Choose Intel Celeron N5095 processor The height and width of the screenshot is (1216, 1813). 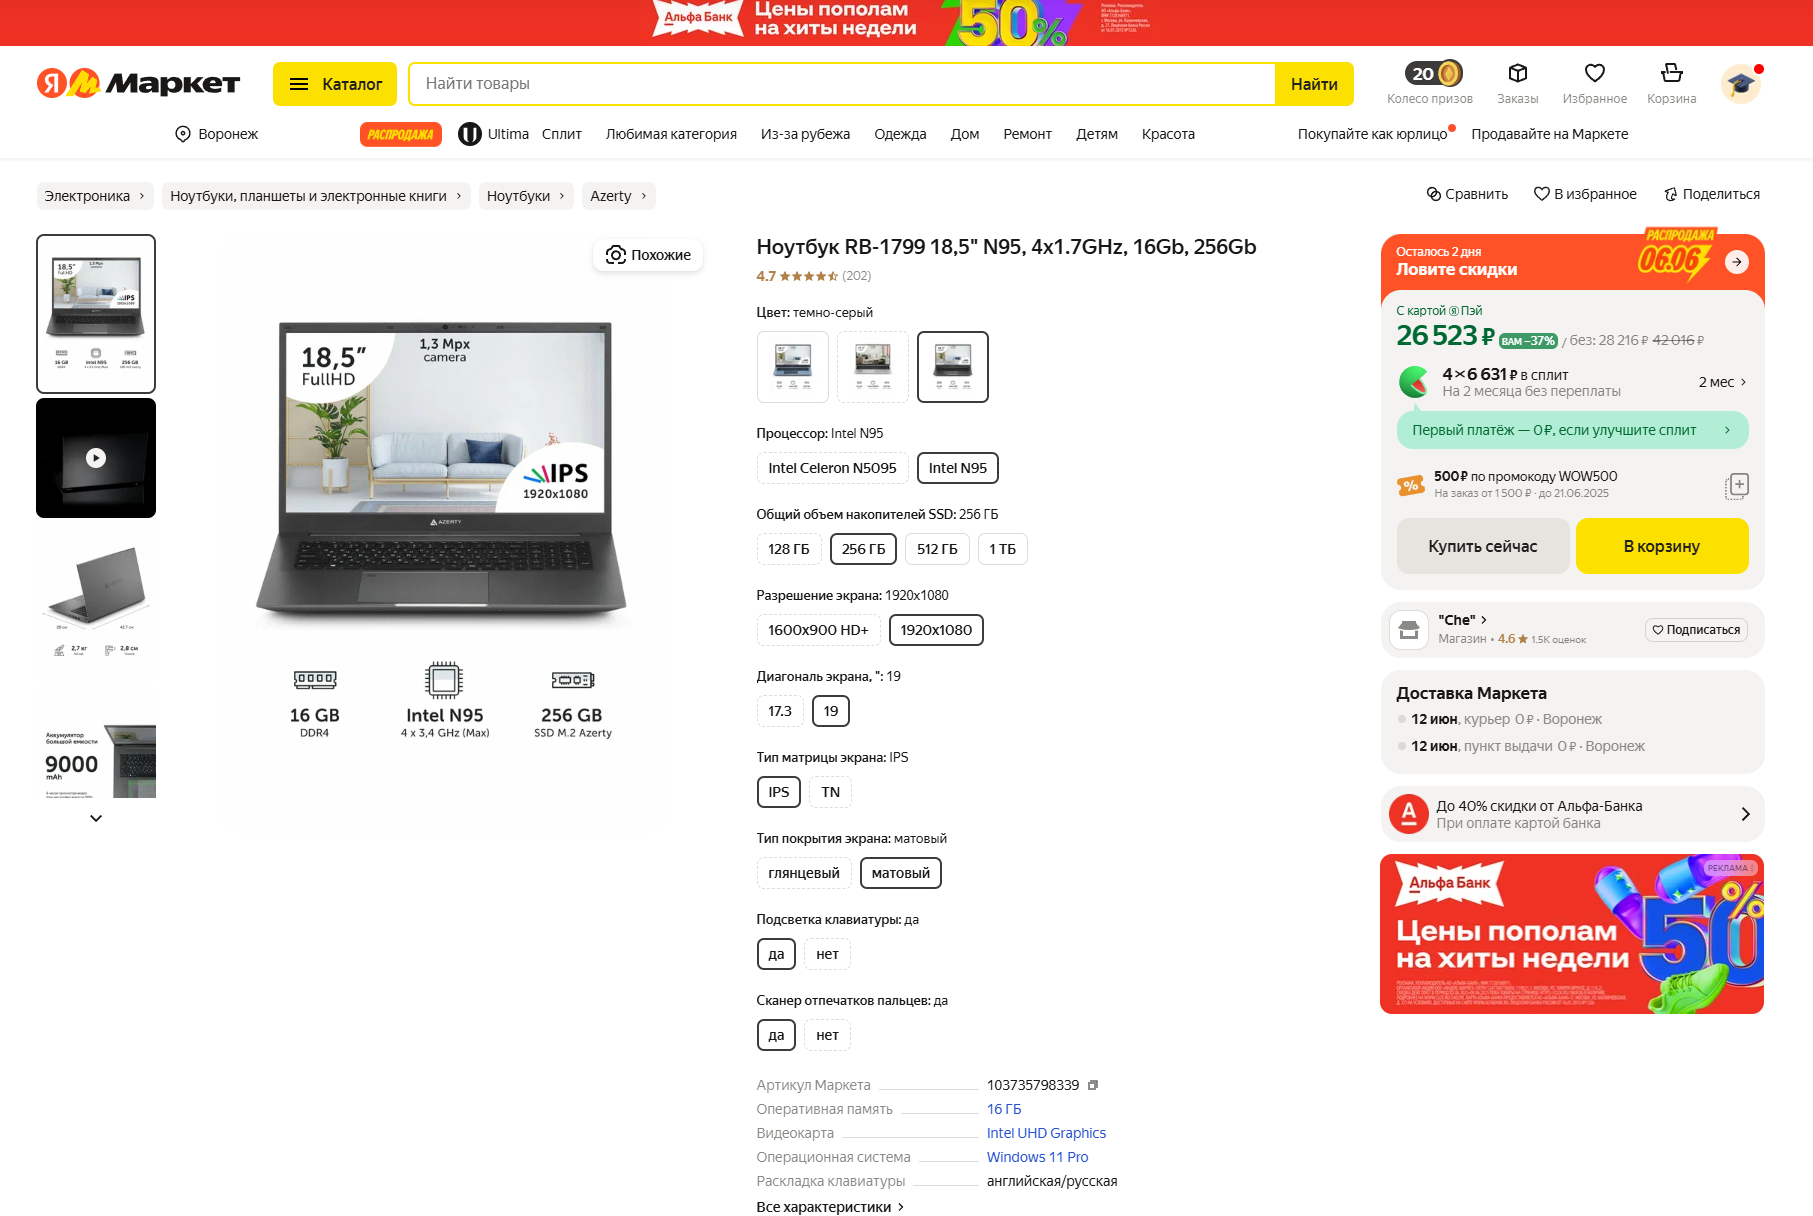(832, 468)
